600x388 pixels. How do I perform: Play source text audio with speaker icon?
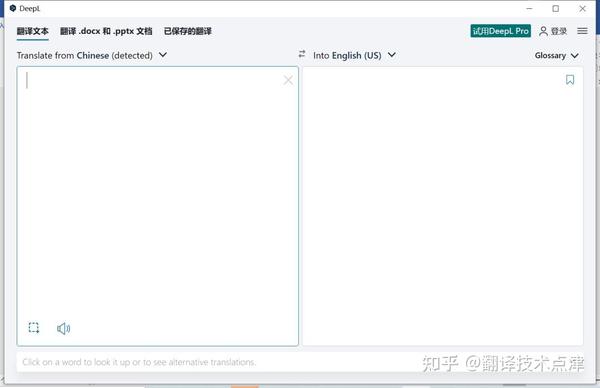[x=64, y=328]
